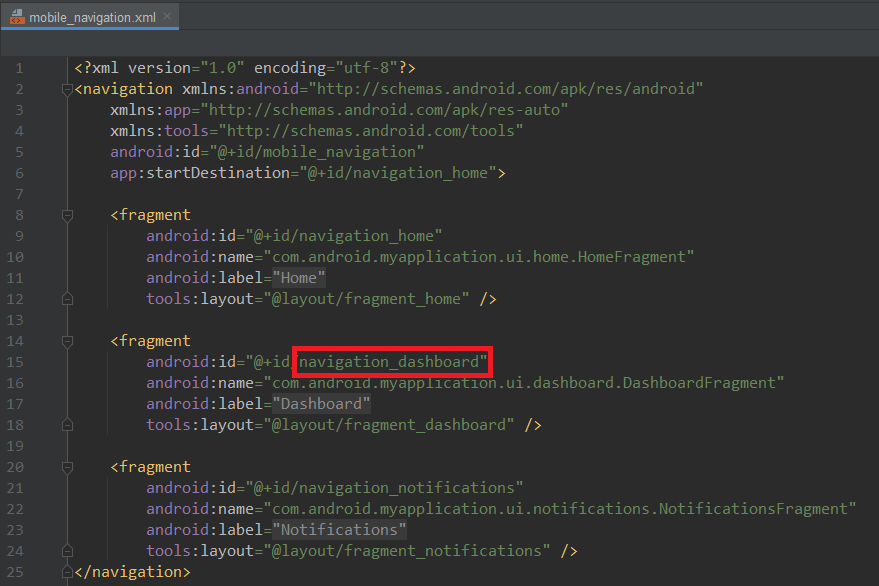879x586 pixels.
Task: Click the DashboardFragment class name
Action: pos(698,383)
